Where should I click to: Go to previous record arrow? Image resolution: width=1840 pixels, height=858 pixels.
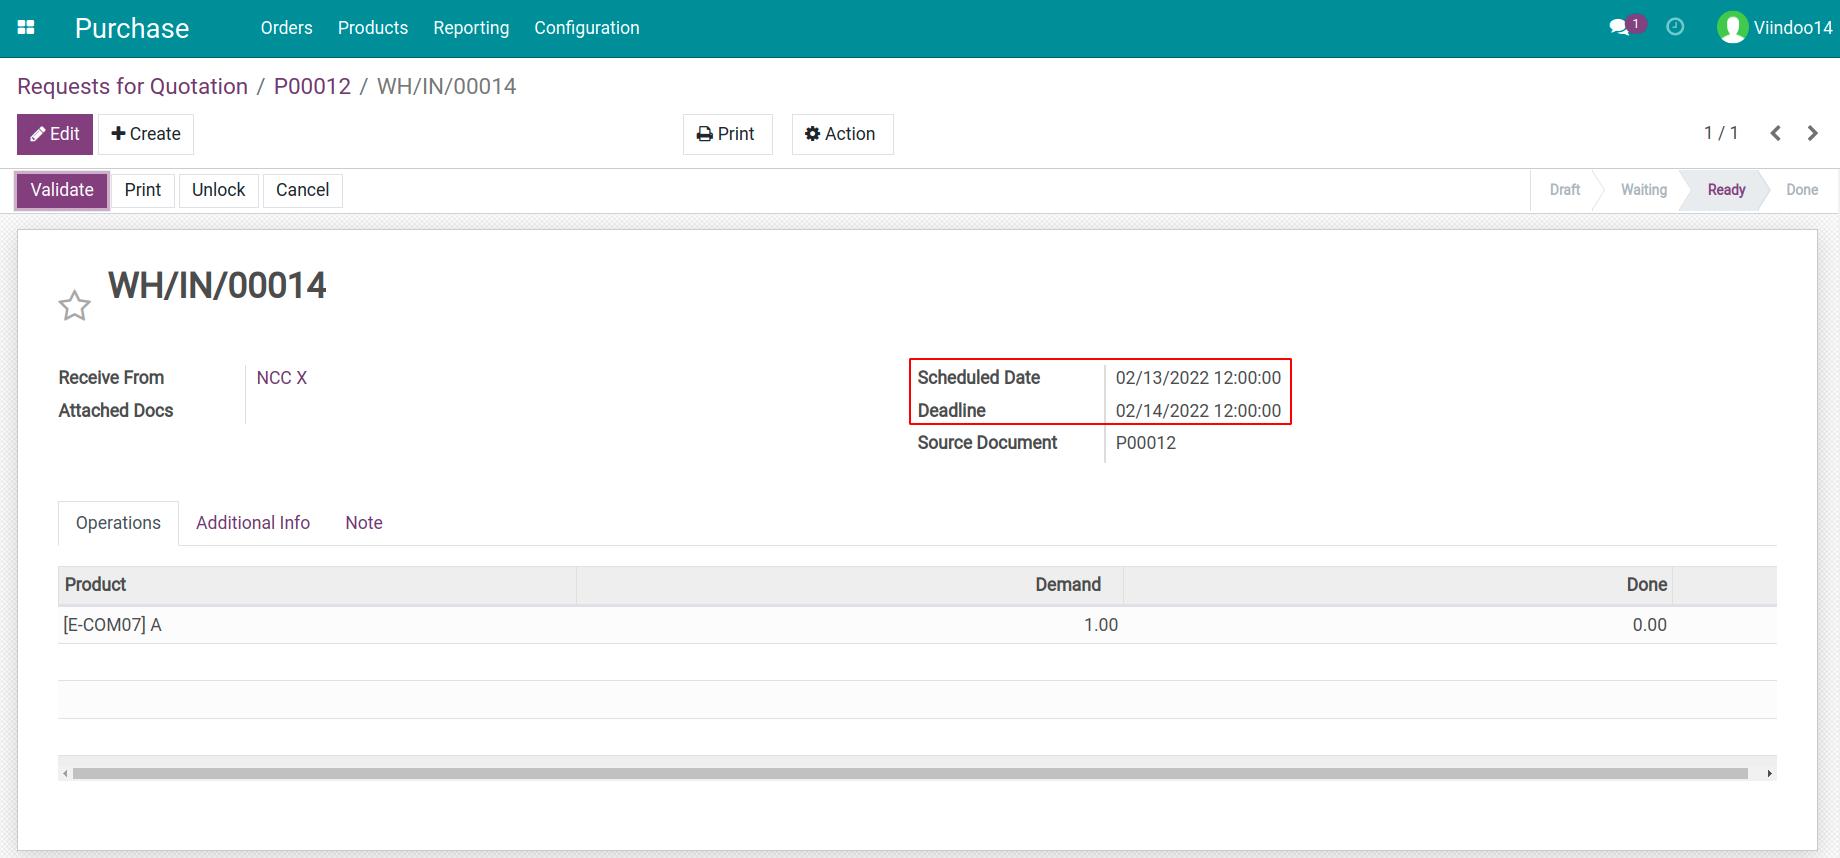(x=1775, y=133)
